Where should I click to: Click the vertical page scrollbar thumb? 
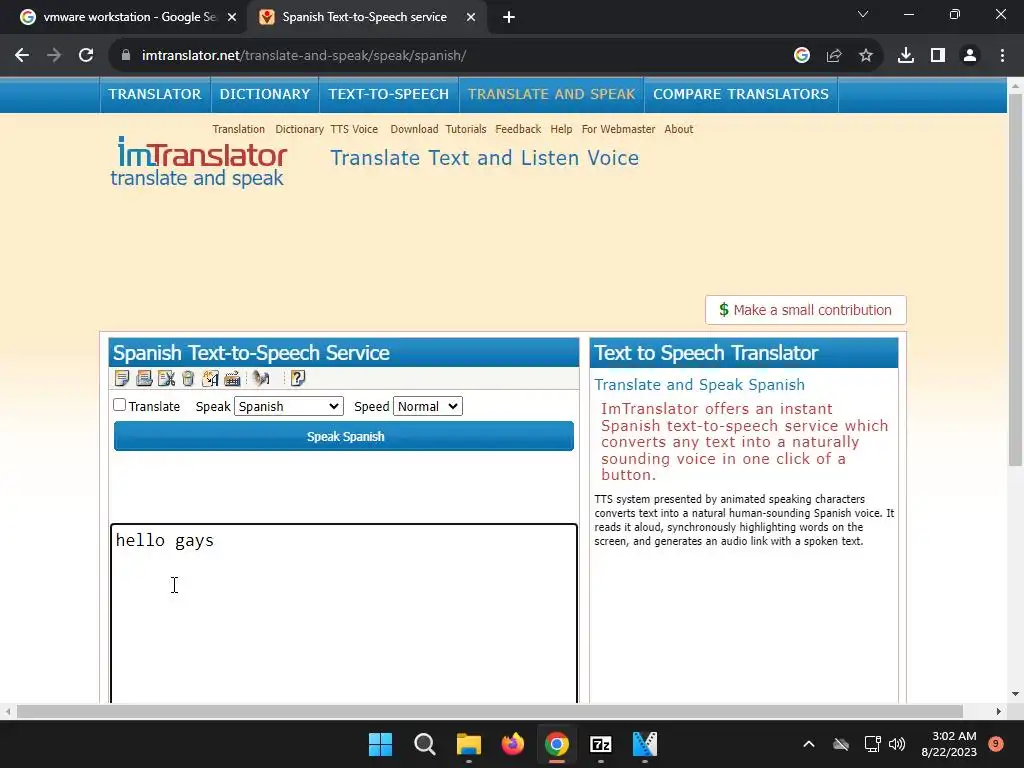1015,280
